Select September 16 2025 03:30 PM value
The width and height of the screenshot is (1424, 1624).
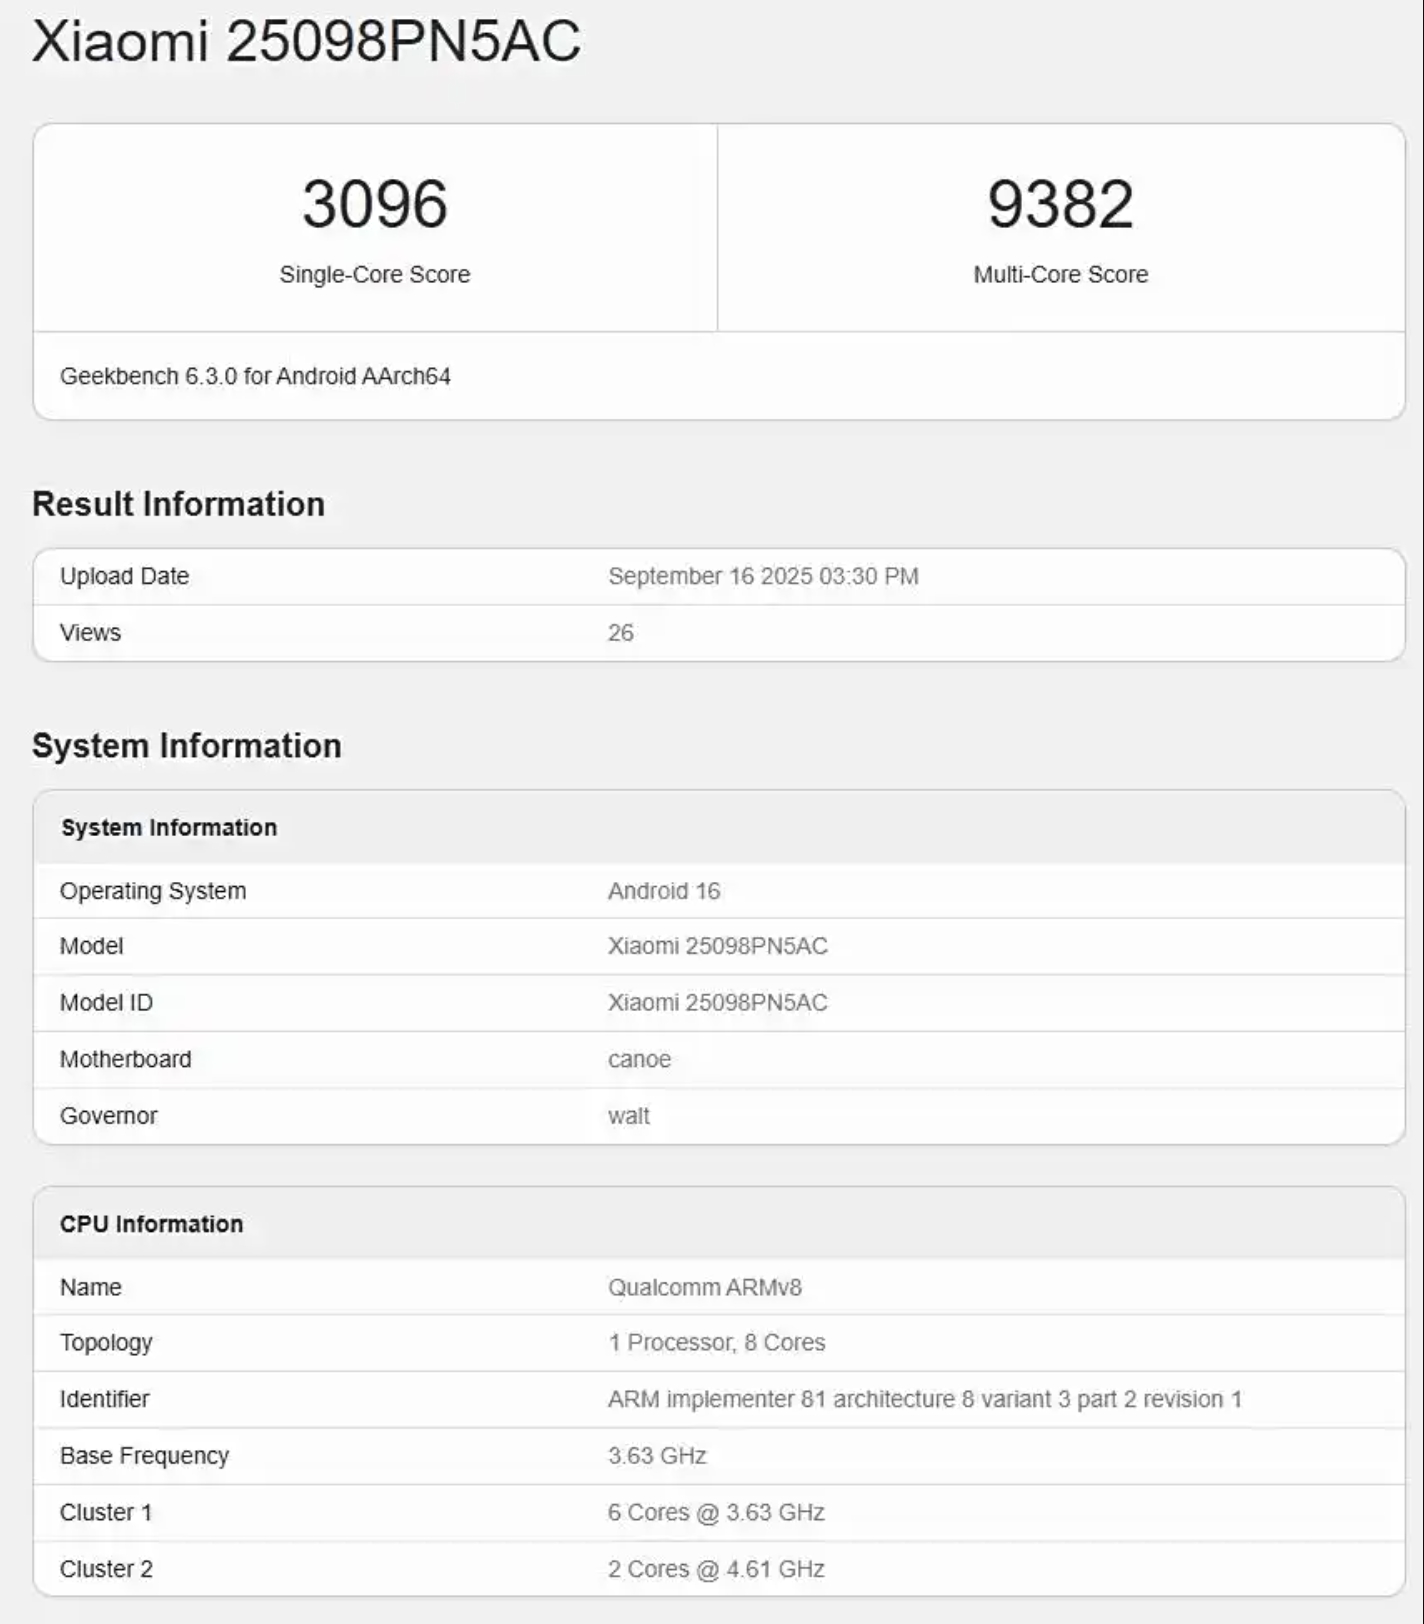click(763, 576)
